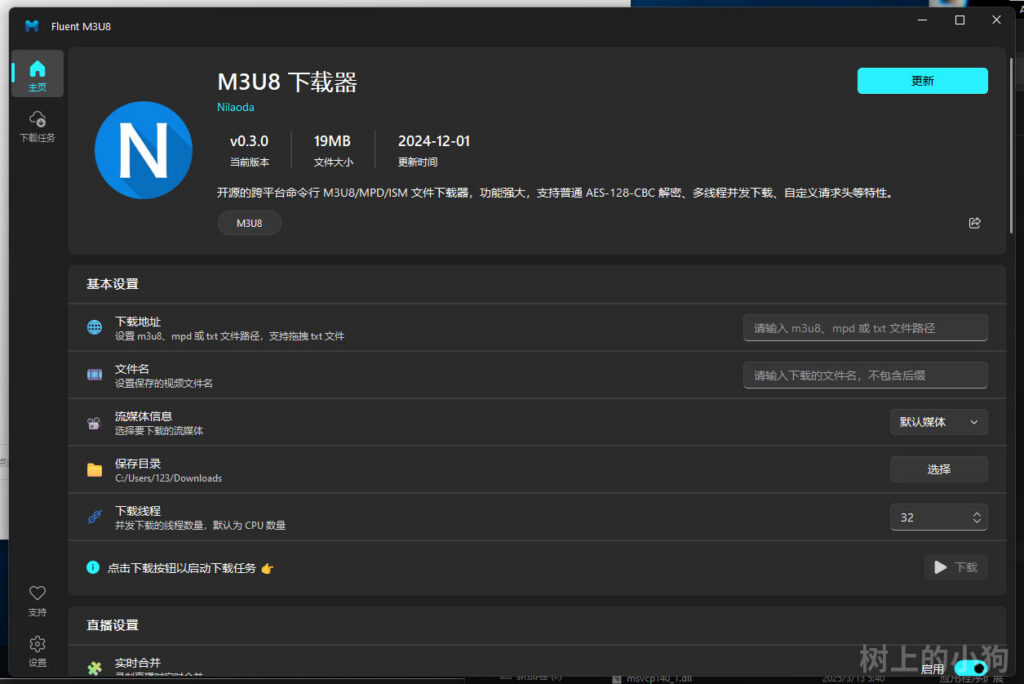Start downloading with the 下载 button
Screen dimensions: 1024x684
954,567
